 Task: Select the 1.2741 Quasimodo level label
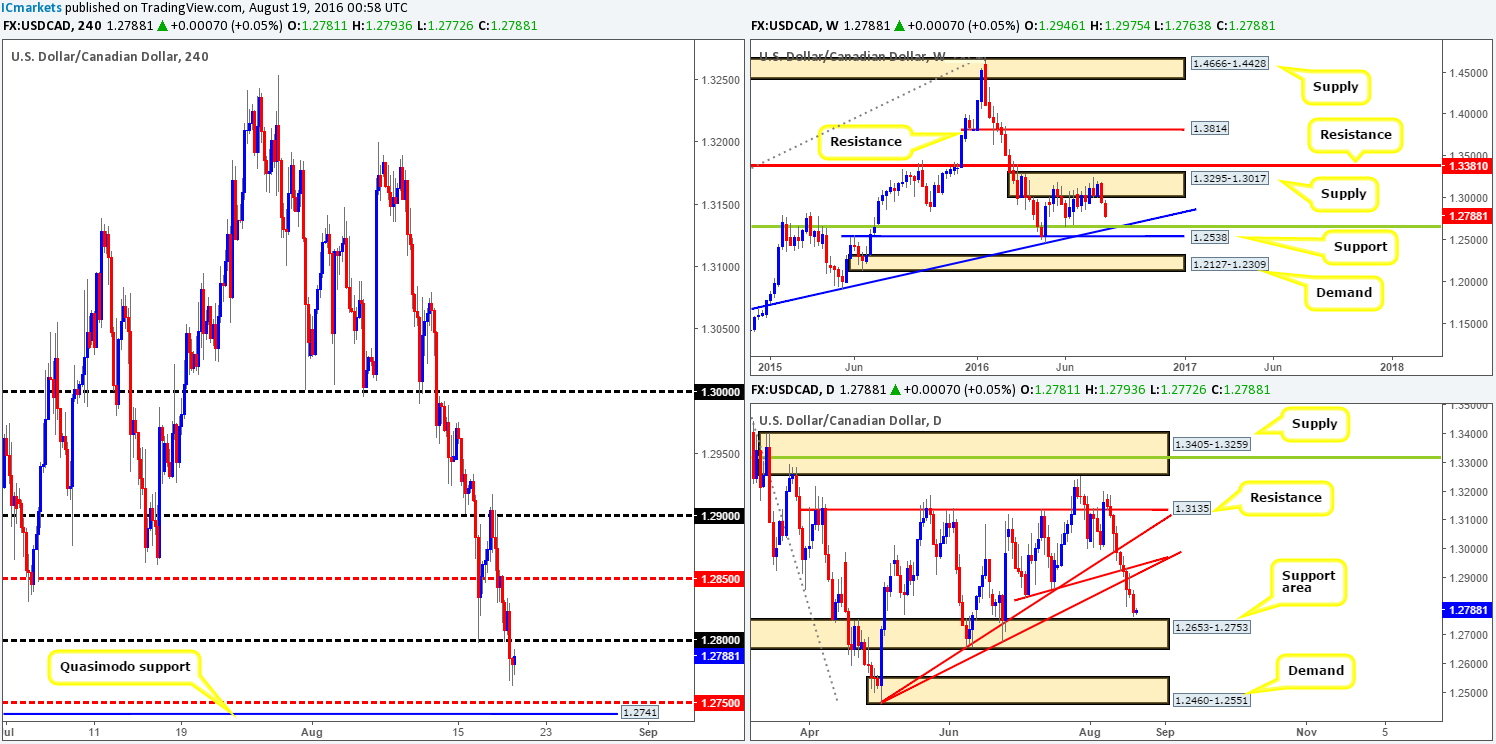638,714
